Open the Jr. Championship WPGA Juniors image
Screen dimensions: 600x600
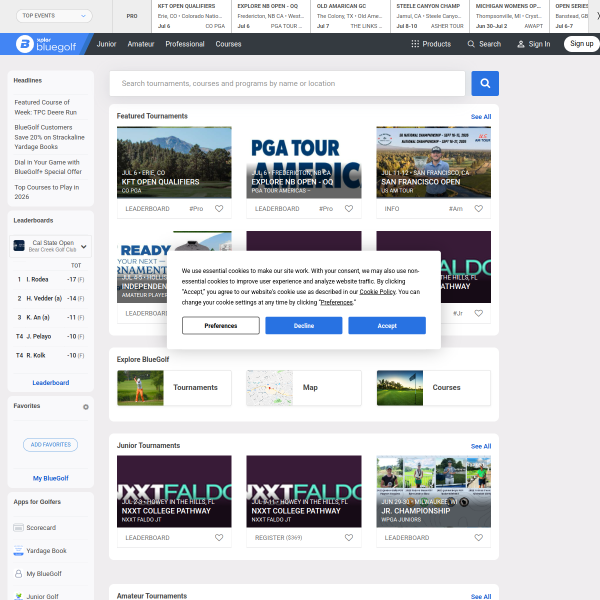coord(434,491)
